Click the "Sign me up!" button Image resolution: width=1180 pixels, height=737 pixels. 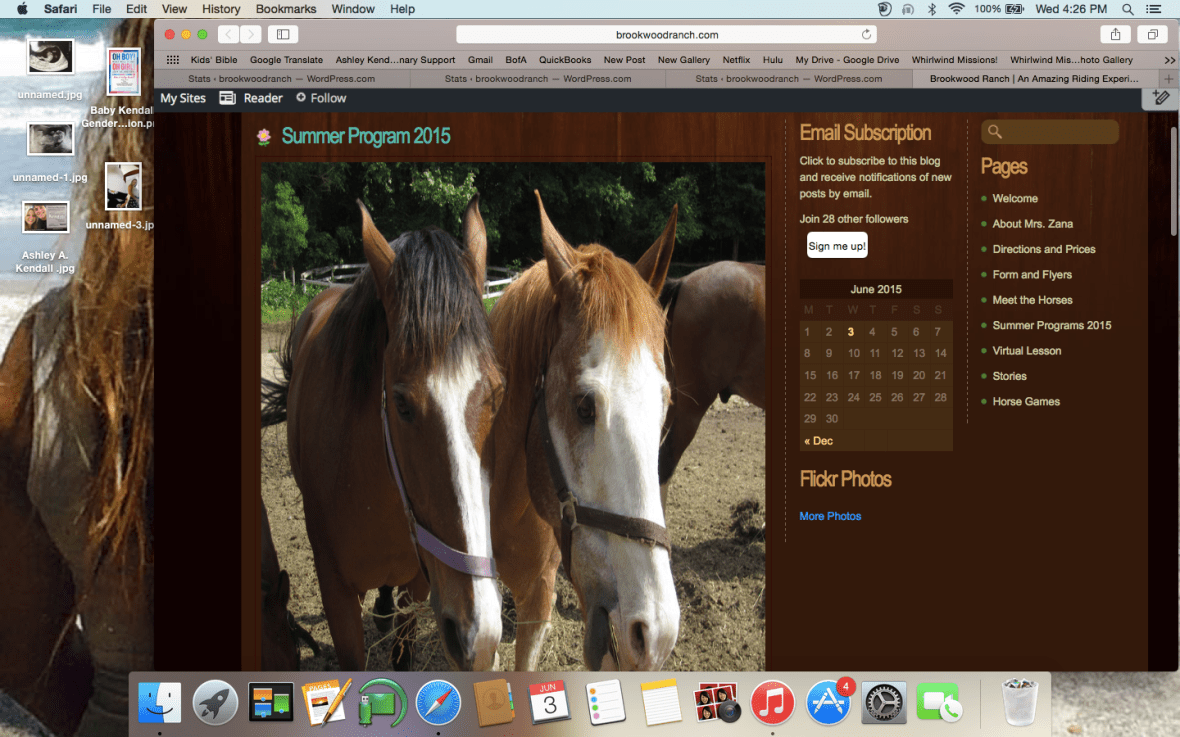(837, 245)
